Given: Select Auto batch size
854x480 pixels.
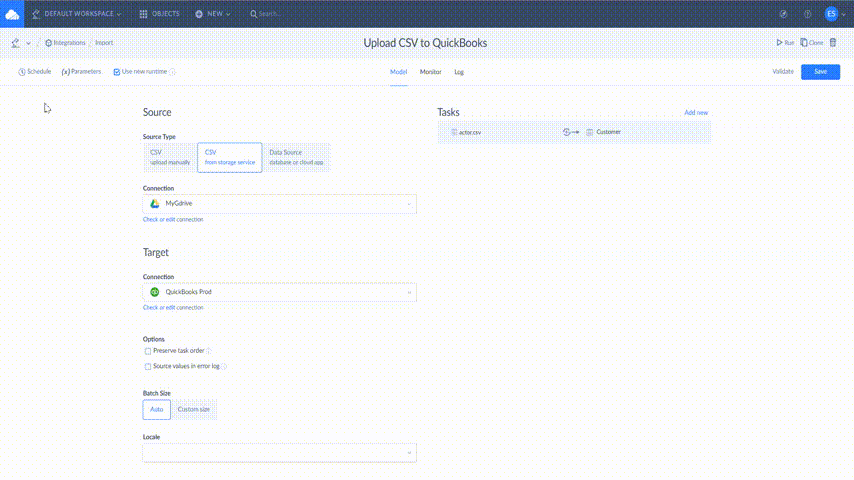Looking at the screenshot, I should tap(156, 410).
